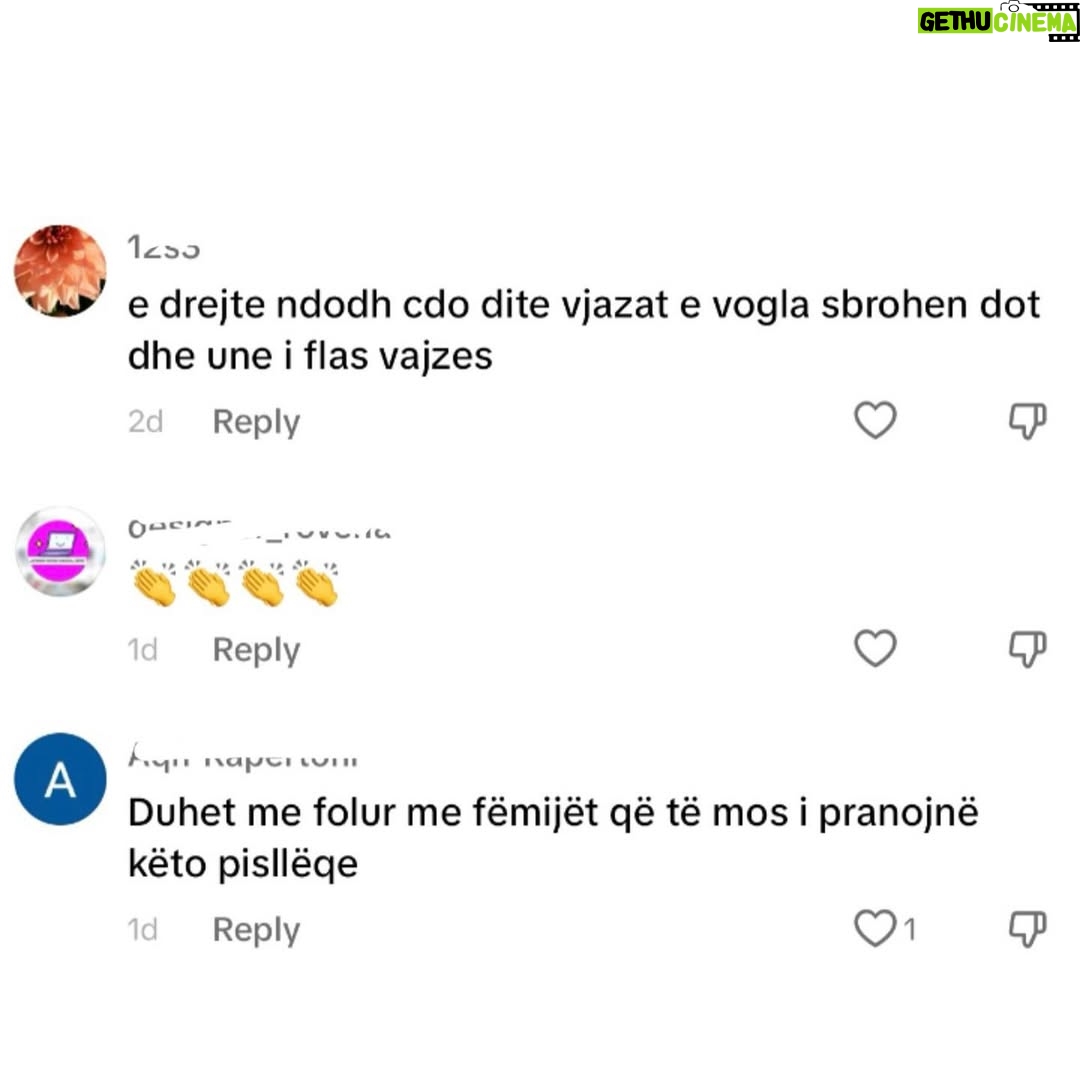Open the username above 'Duhet me folur'

[243, 757]
